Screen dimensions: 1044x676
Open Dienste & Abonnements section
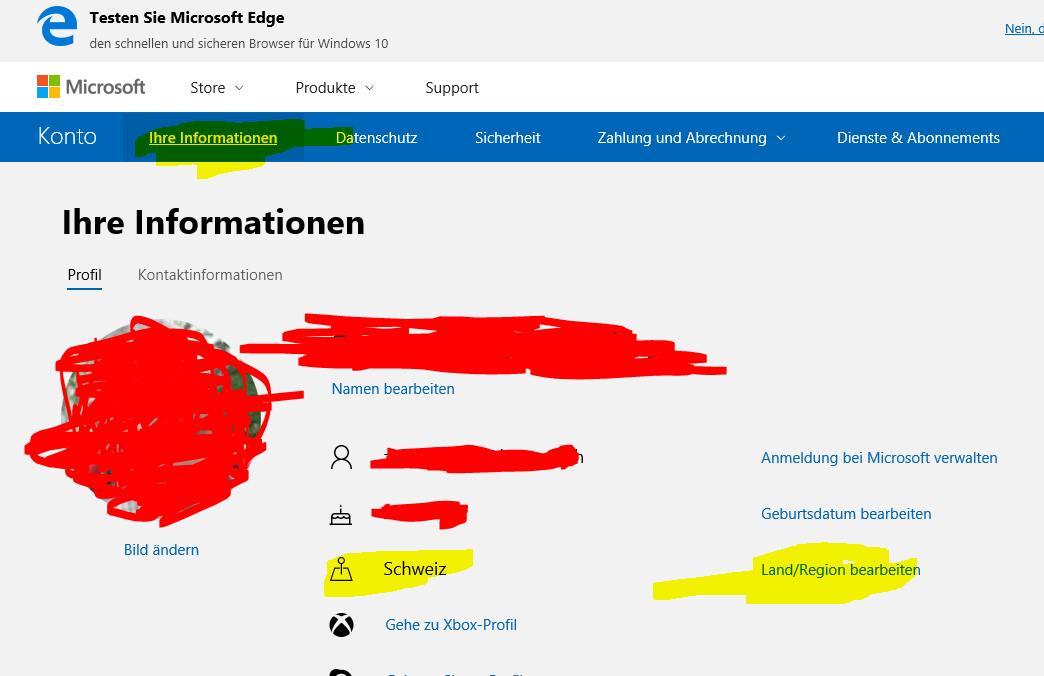point(918,138)
